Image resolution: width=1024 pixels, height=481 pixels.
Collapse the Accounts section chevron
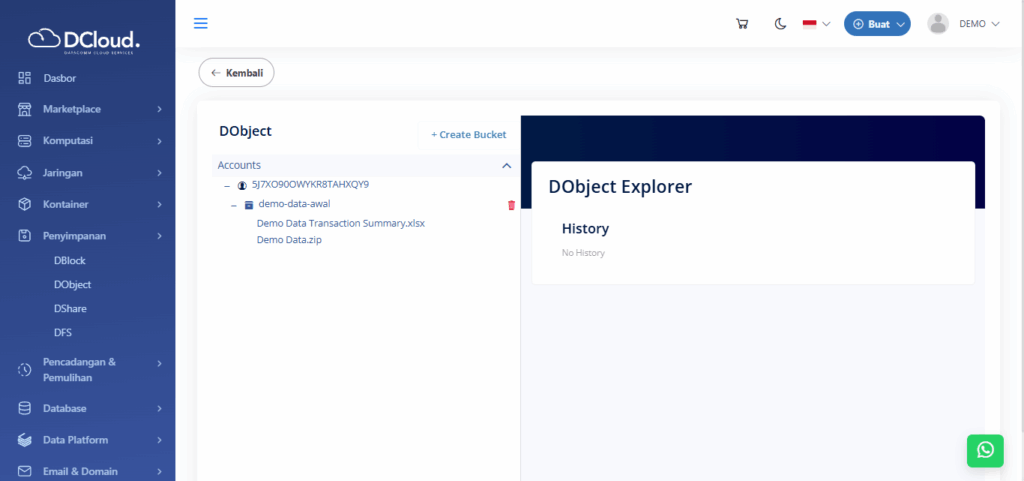506,165
